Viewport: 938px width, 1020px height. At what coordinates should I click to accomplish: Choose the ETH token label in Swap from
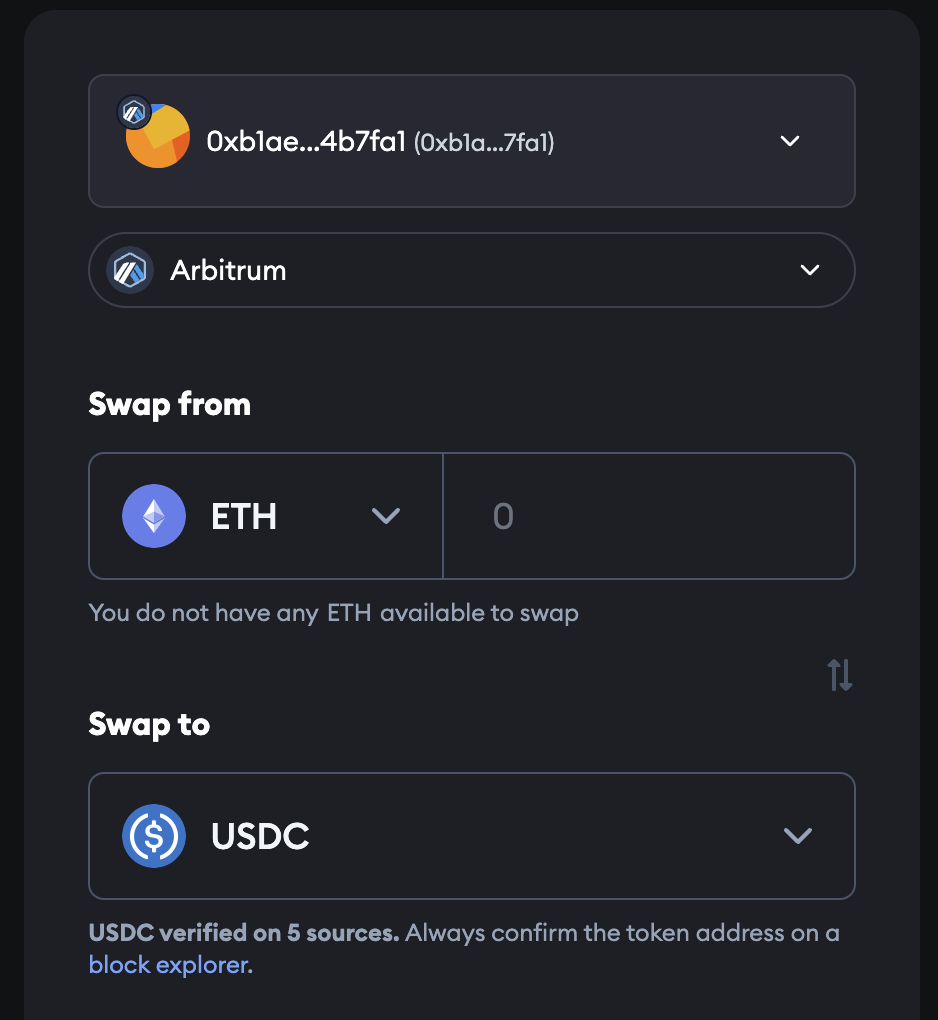[x=244, y=517]
